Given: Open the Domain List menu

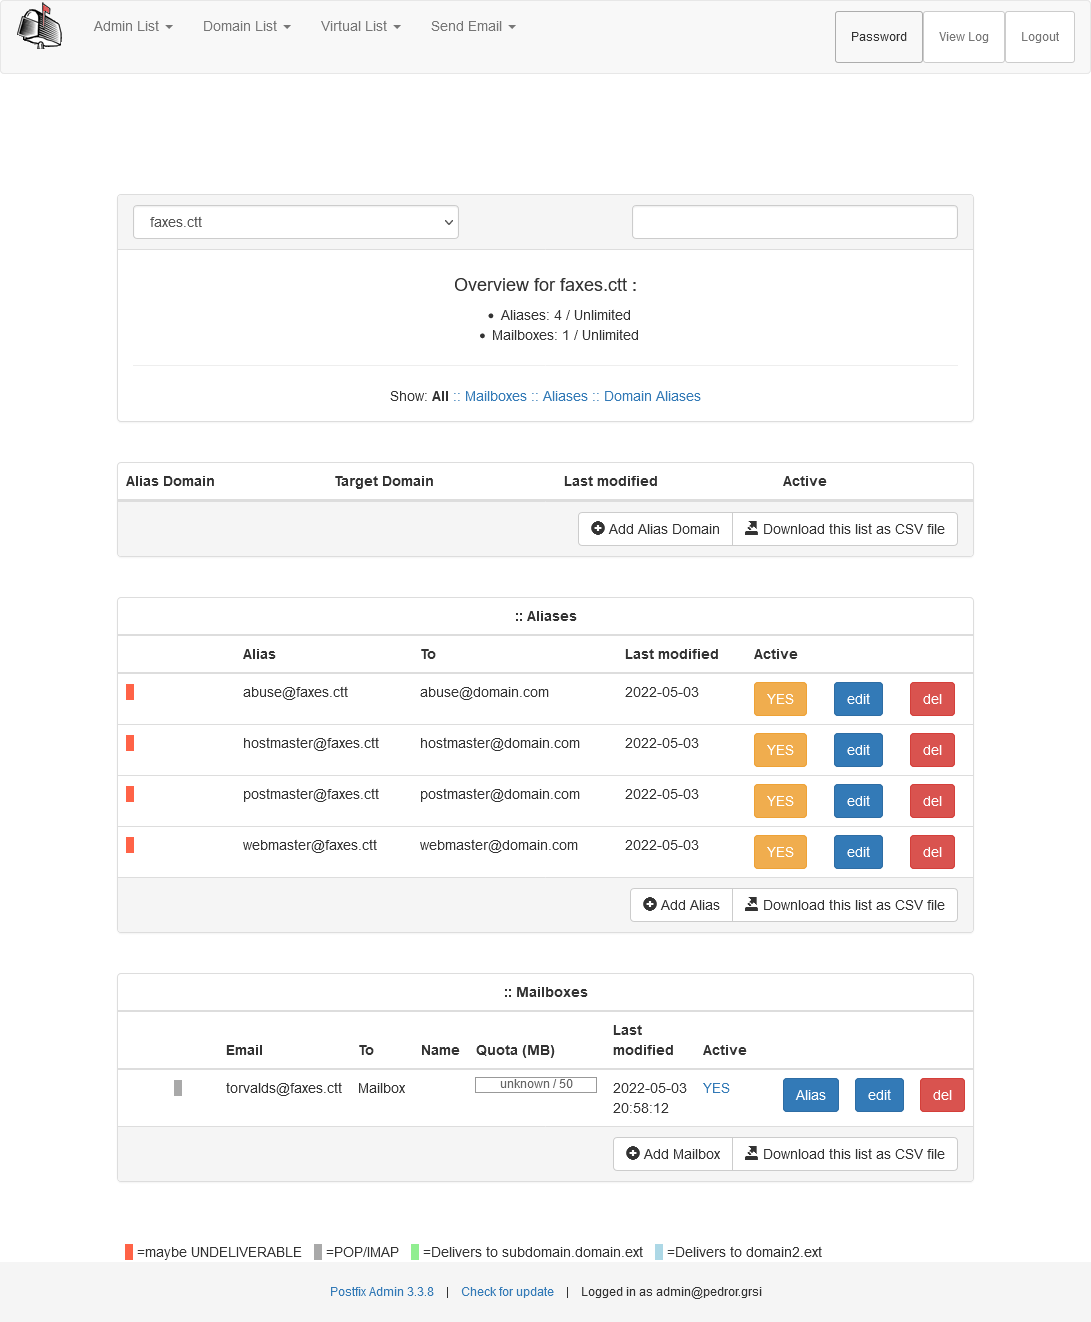Looking at the screenshot, I should pyautogui.click(x=246, y=26).
